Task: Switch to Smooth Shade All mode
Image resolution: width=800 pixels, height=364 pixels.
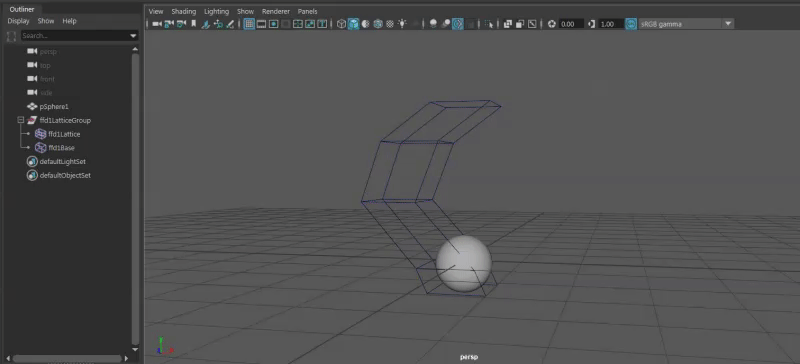Action: (x=354, y=24)
